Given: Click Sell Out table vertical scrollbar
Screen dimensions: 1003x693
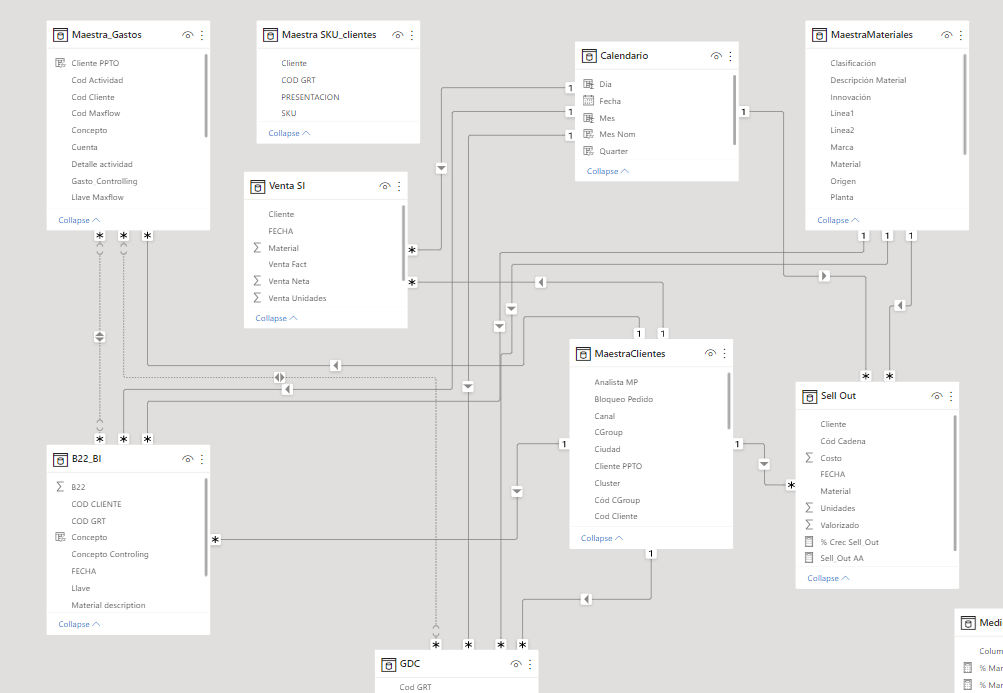Looking at the screenshot, I should click(955, 482).
